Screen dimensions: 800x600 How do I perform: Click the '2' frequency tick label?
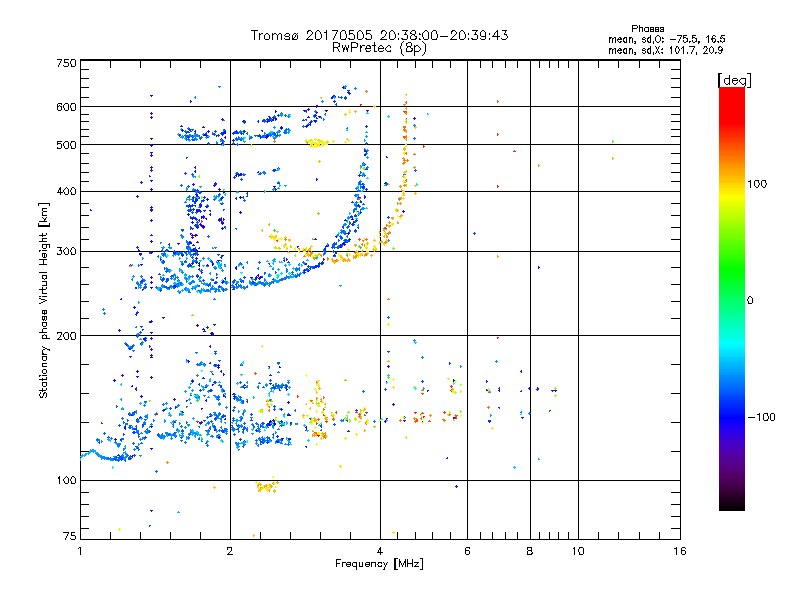coord(230,551)
